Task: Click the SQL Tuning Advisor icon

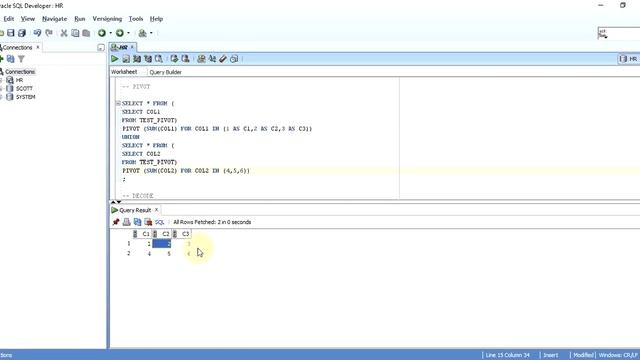Action: point(159,59)
